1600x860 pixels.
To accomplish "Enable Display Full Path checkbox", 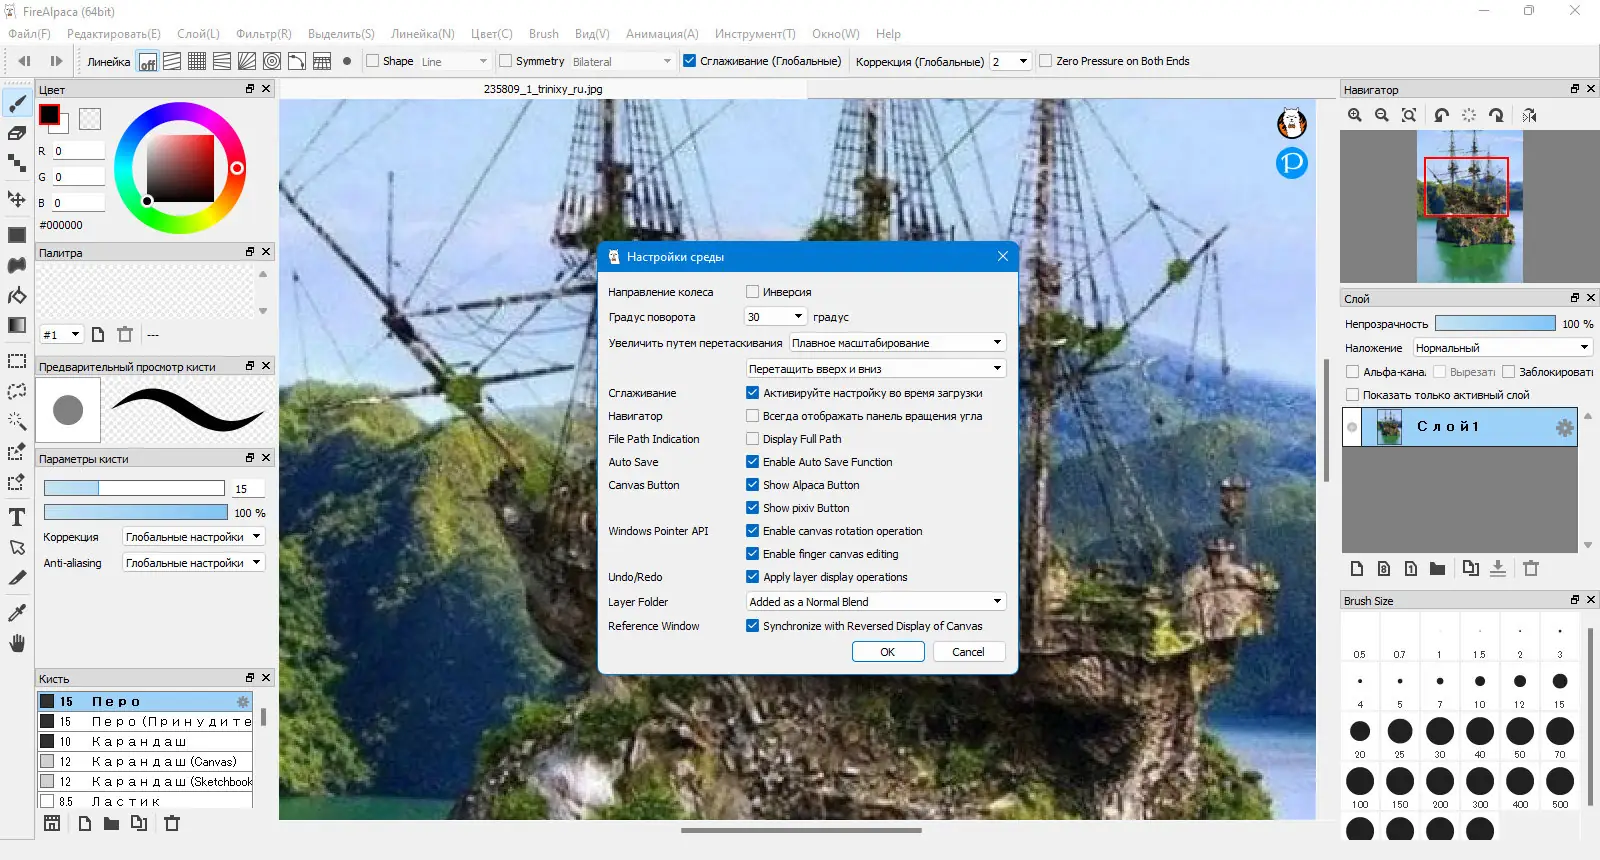I will (753, 439).
